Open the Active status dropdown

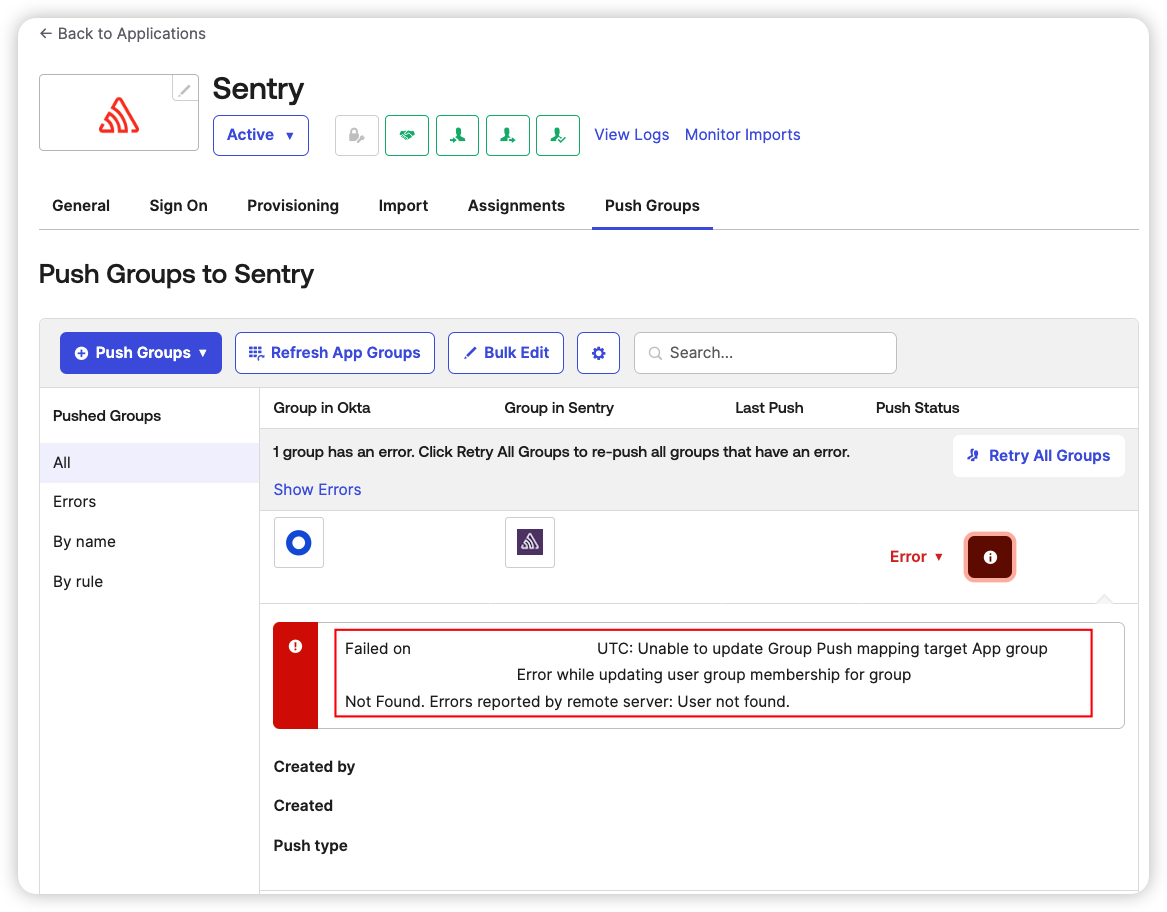pos(260,135)
